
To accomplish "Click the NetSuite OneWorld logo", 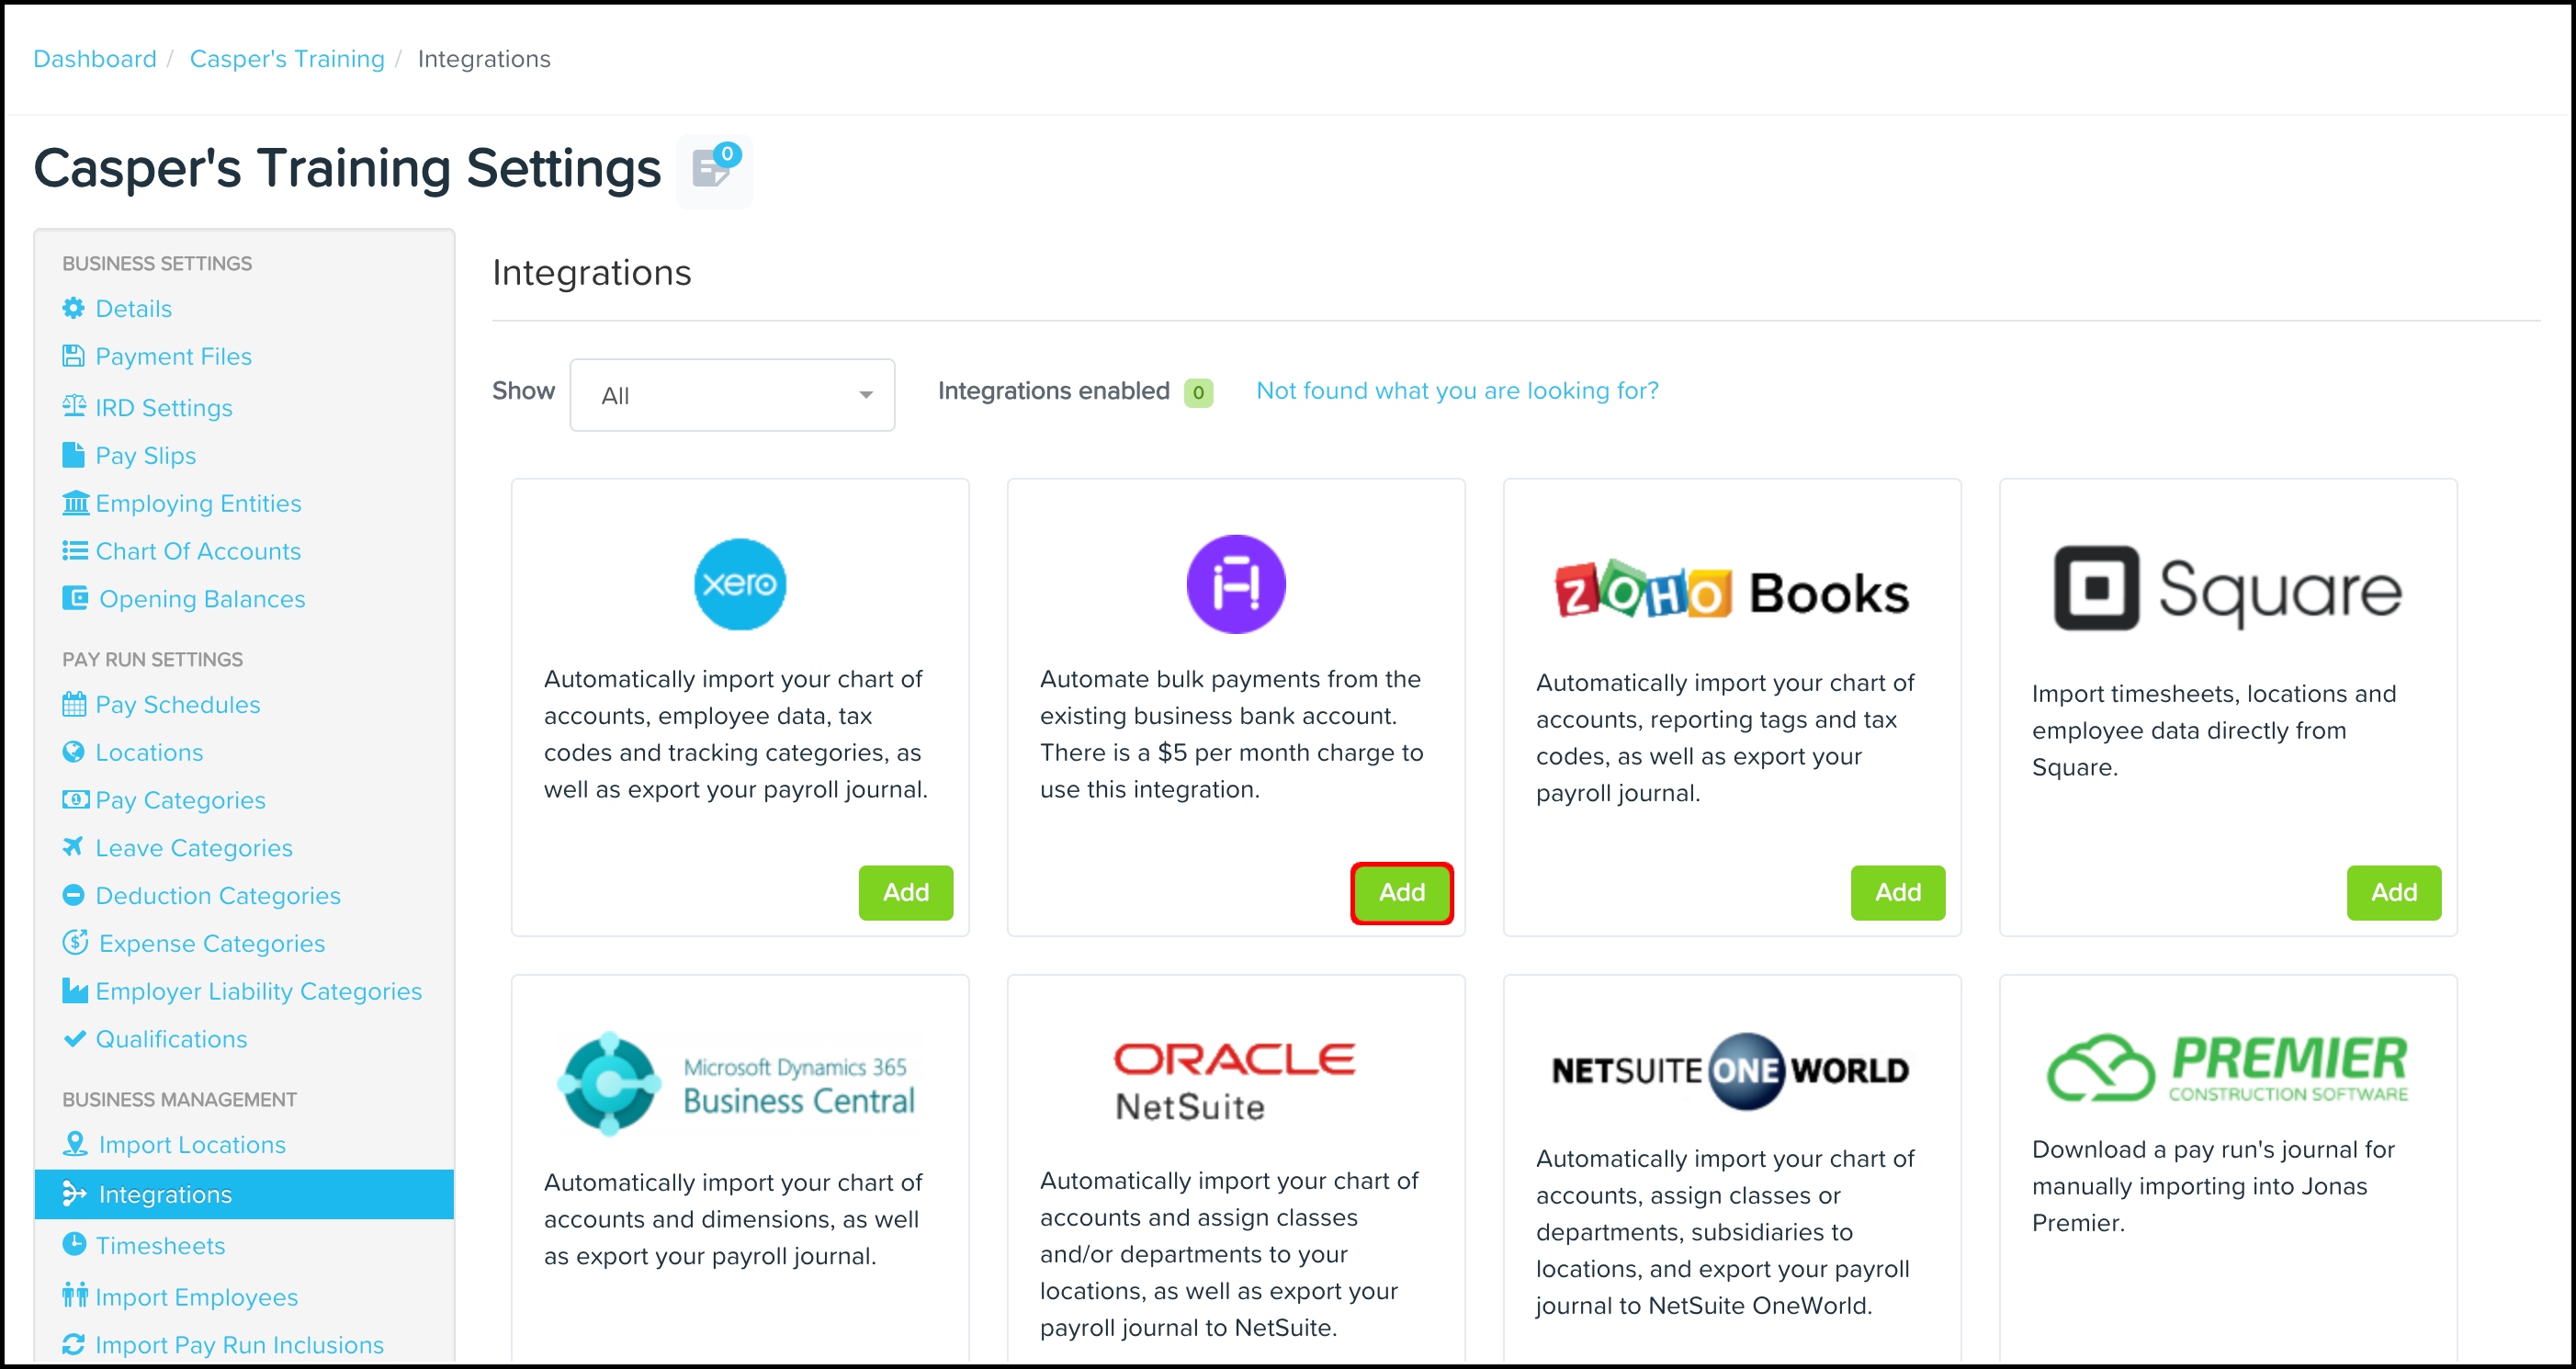I will pyautogui.click(x=1731, y=1071).
